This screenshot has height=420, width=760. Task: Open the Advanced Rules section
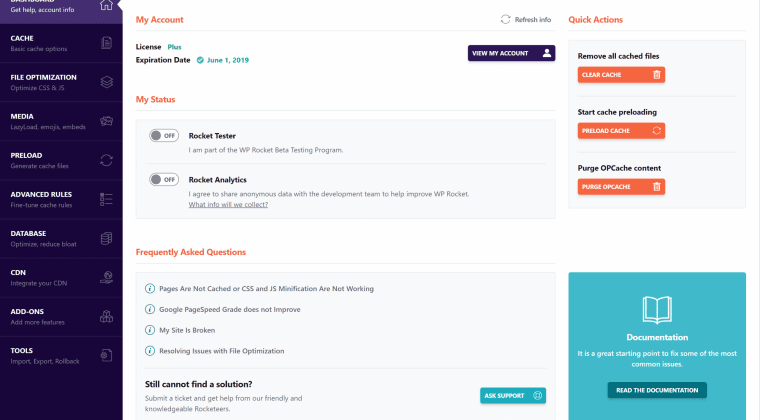coord(61,200)
